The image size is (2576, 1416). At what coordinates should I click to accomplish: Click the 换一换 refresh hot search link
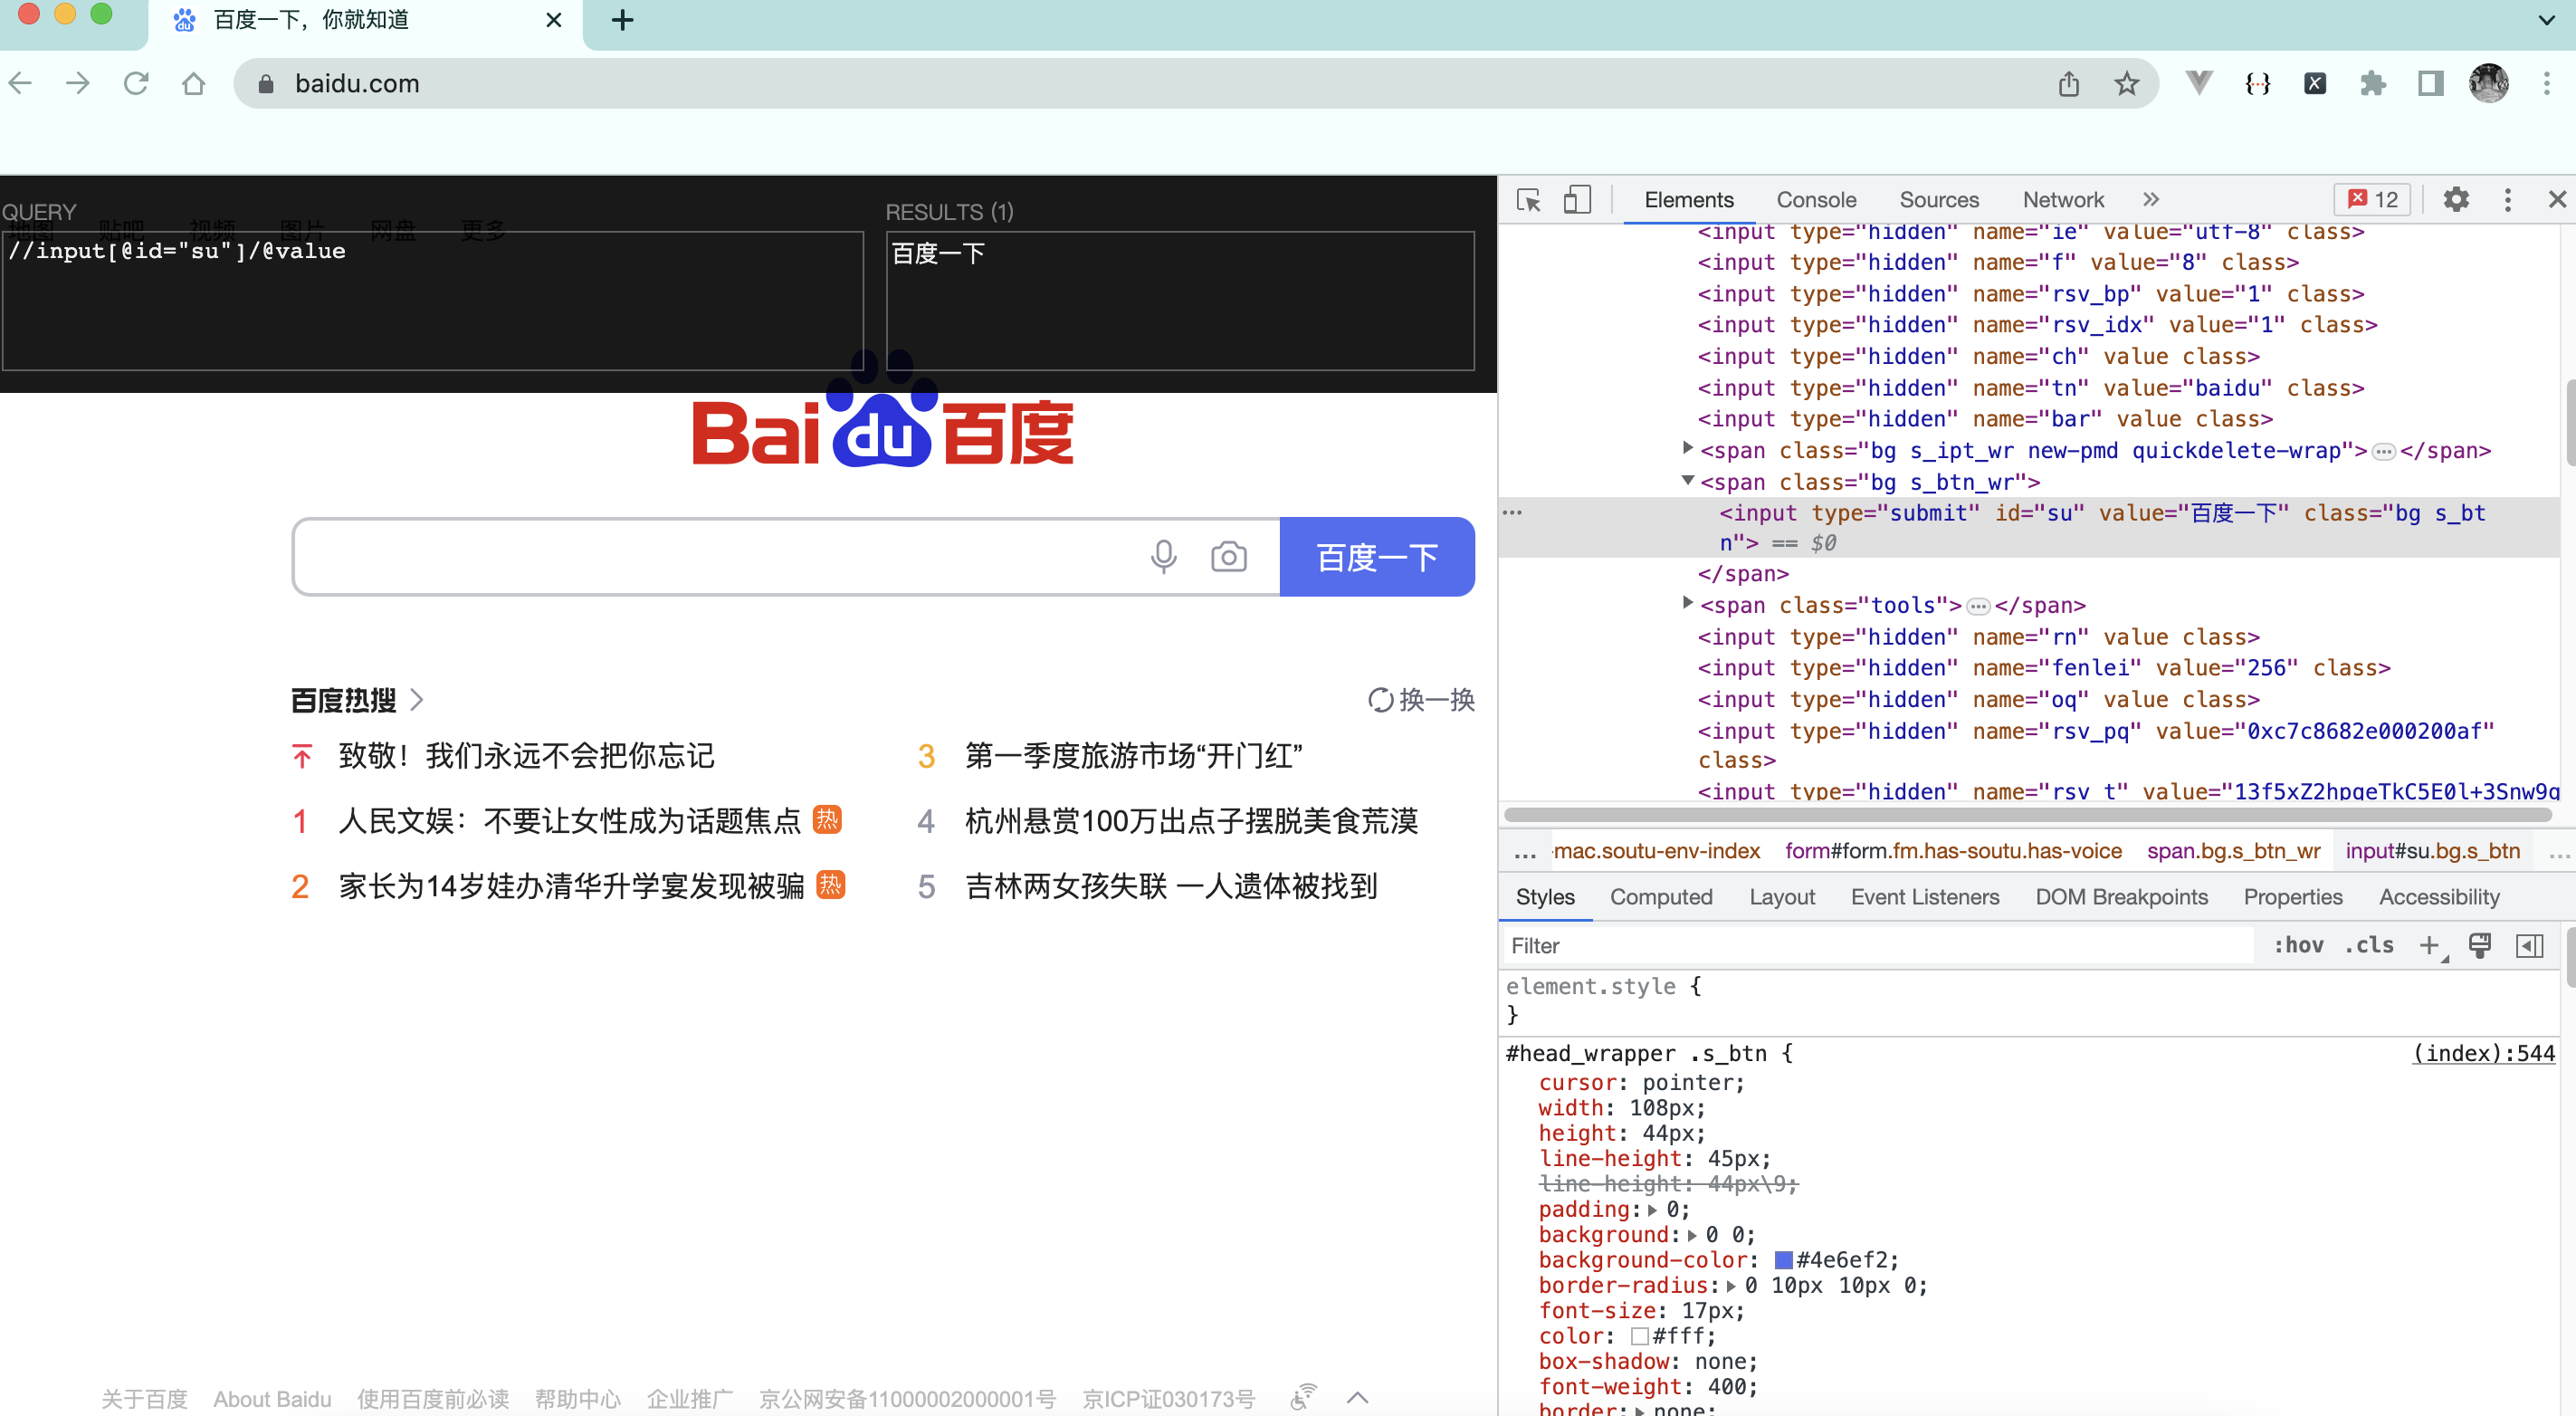(x=1421, y=700)
